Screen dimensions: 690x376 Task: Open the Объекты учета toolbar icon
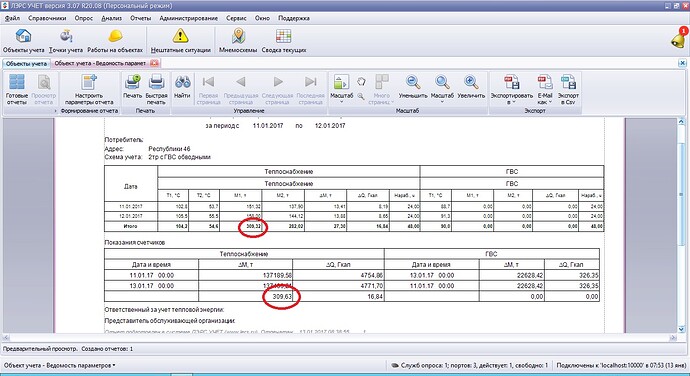pos(23,36)
